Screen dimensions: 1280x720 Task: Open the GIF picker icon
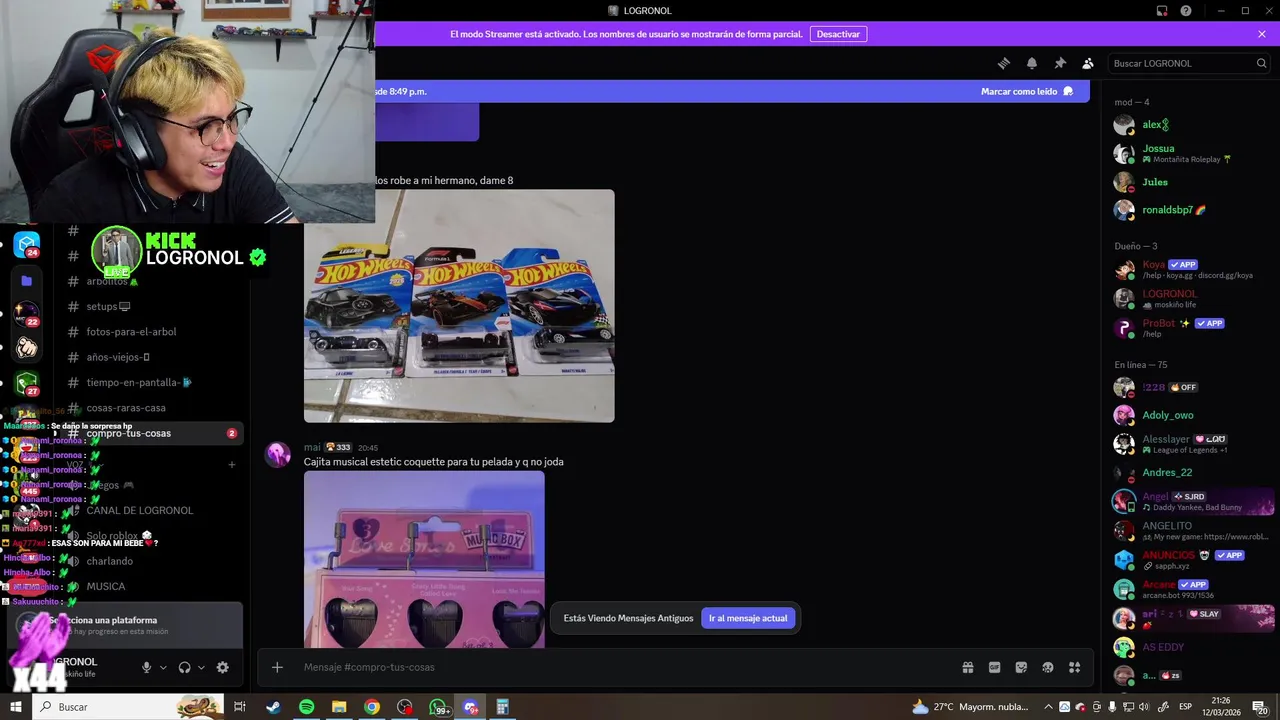coord(995,667)
